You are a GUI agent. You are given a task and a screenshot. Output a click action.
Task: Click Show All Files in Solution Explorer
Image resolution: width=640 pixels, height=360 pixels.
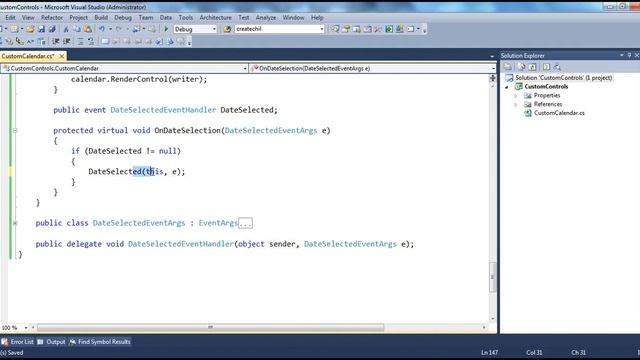tap(521, 67)
